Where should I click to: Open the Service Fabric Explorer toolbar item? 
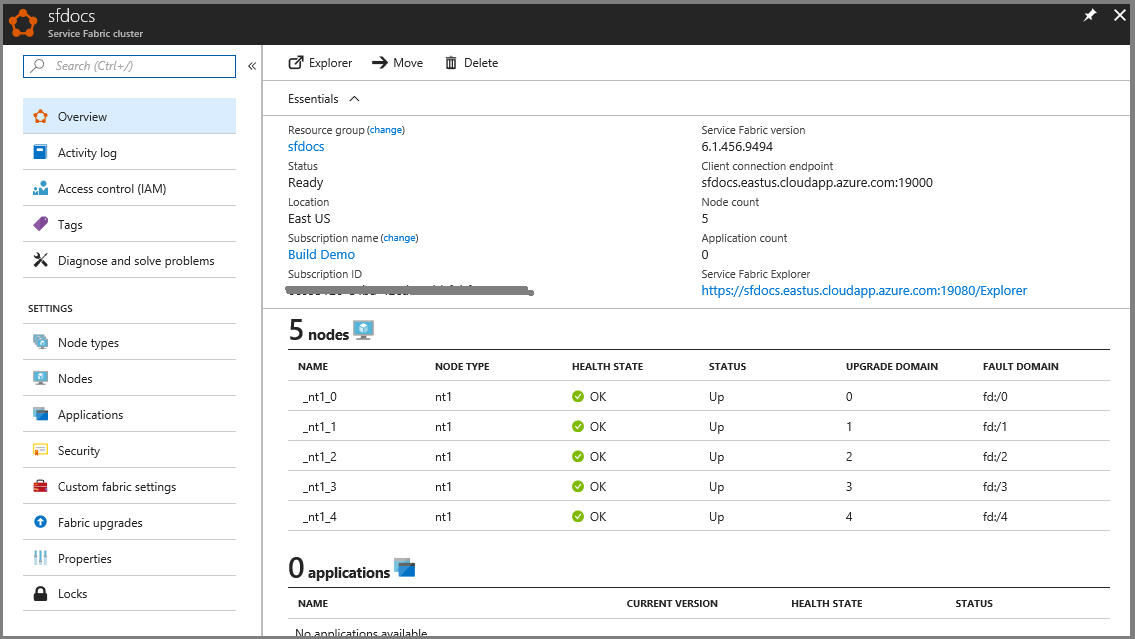pyautogui.click(x=320, y=62)
